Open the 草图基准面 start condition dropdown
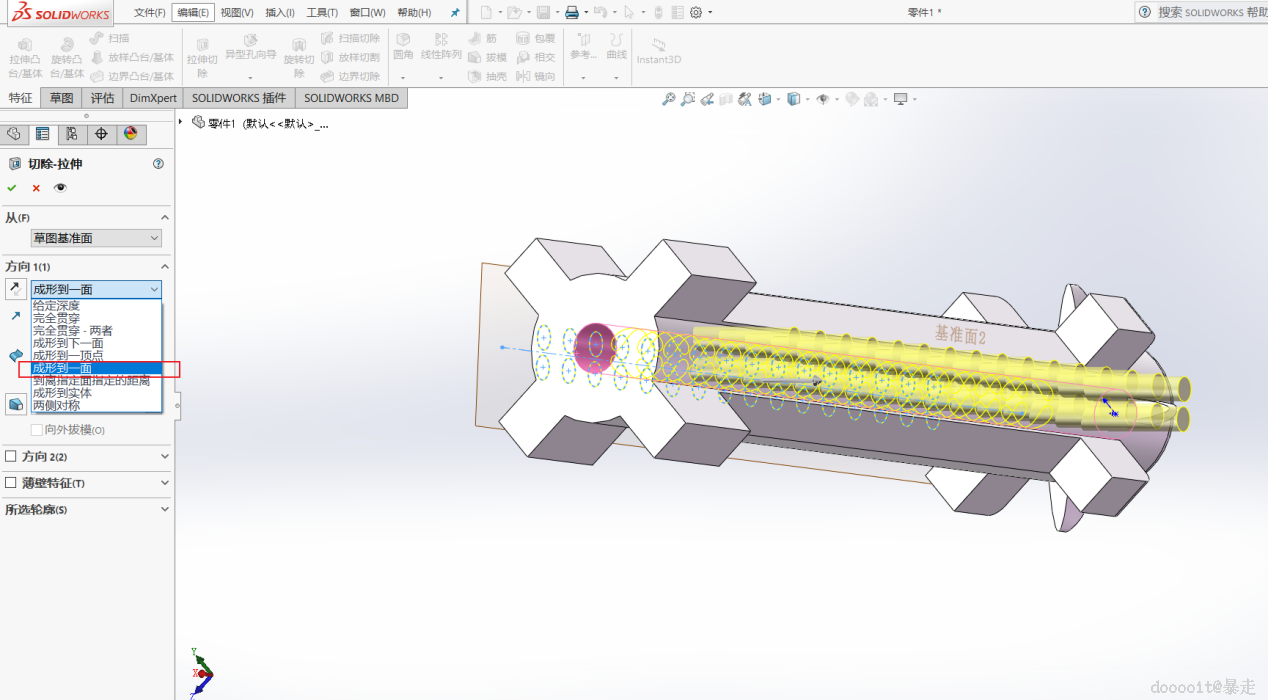 click(95, 238)
